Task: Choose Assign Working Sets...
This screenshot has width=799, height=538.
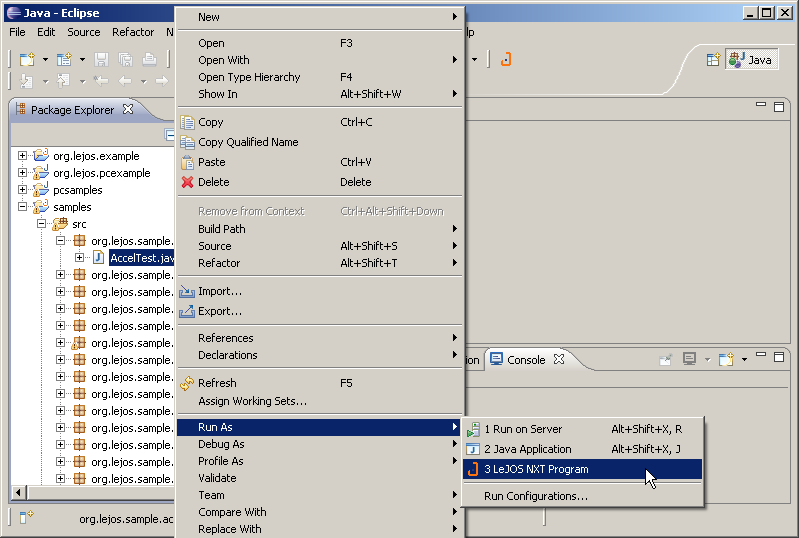Action: click(x=320, y=401)
